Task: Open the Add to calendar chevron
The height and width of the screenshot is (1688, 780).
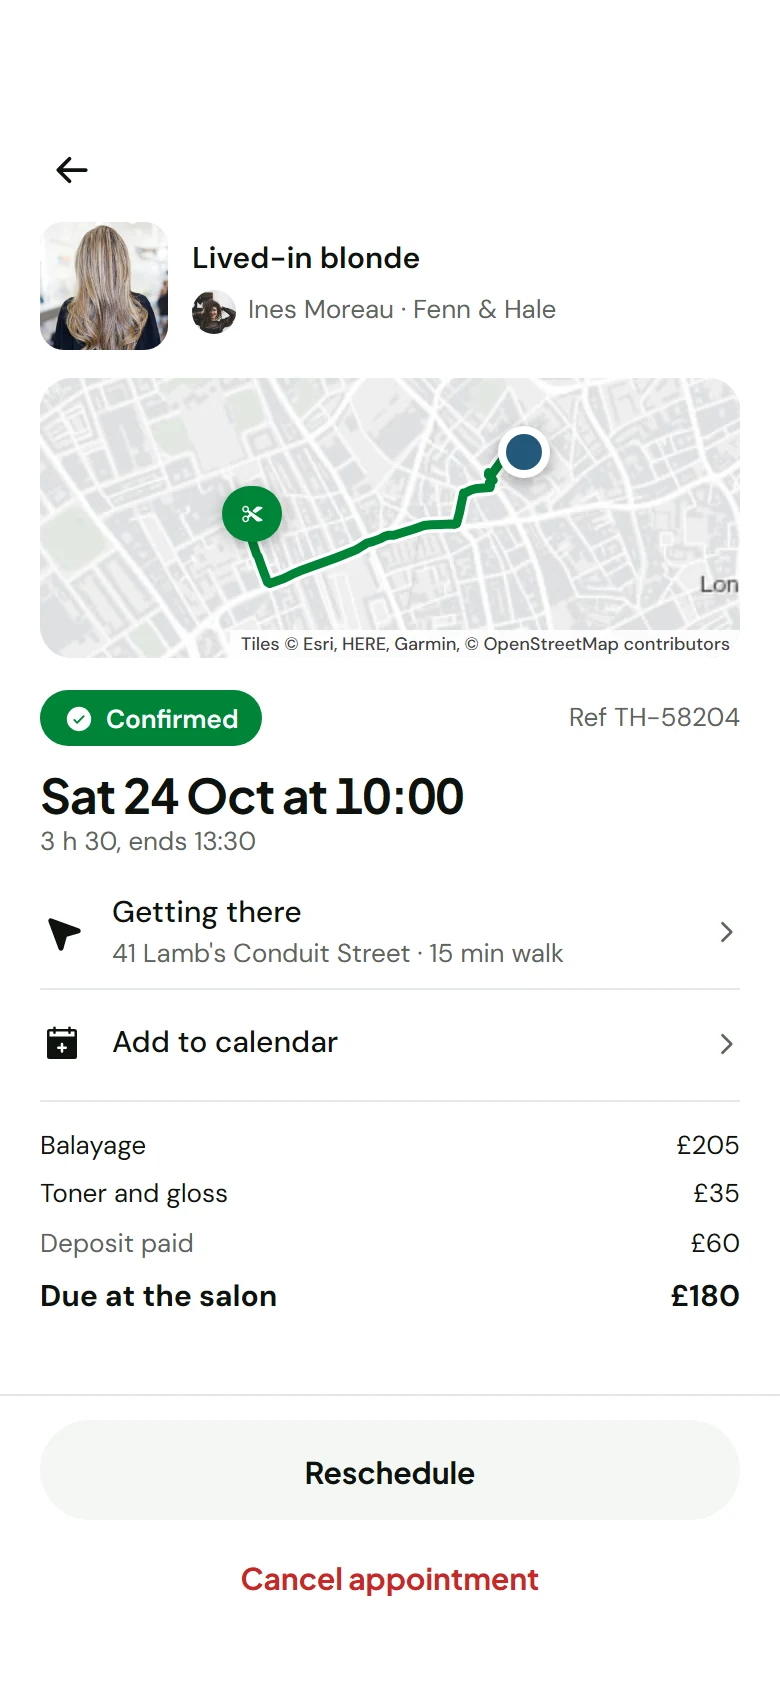Action: click(x=727, y=1044)
